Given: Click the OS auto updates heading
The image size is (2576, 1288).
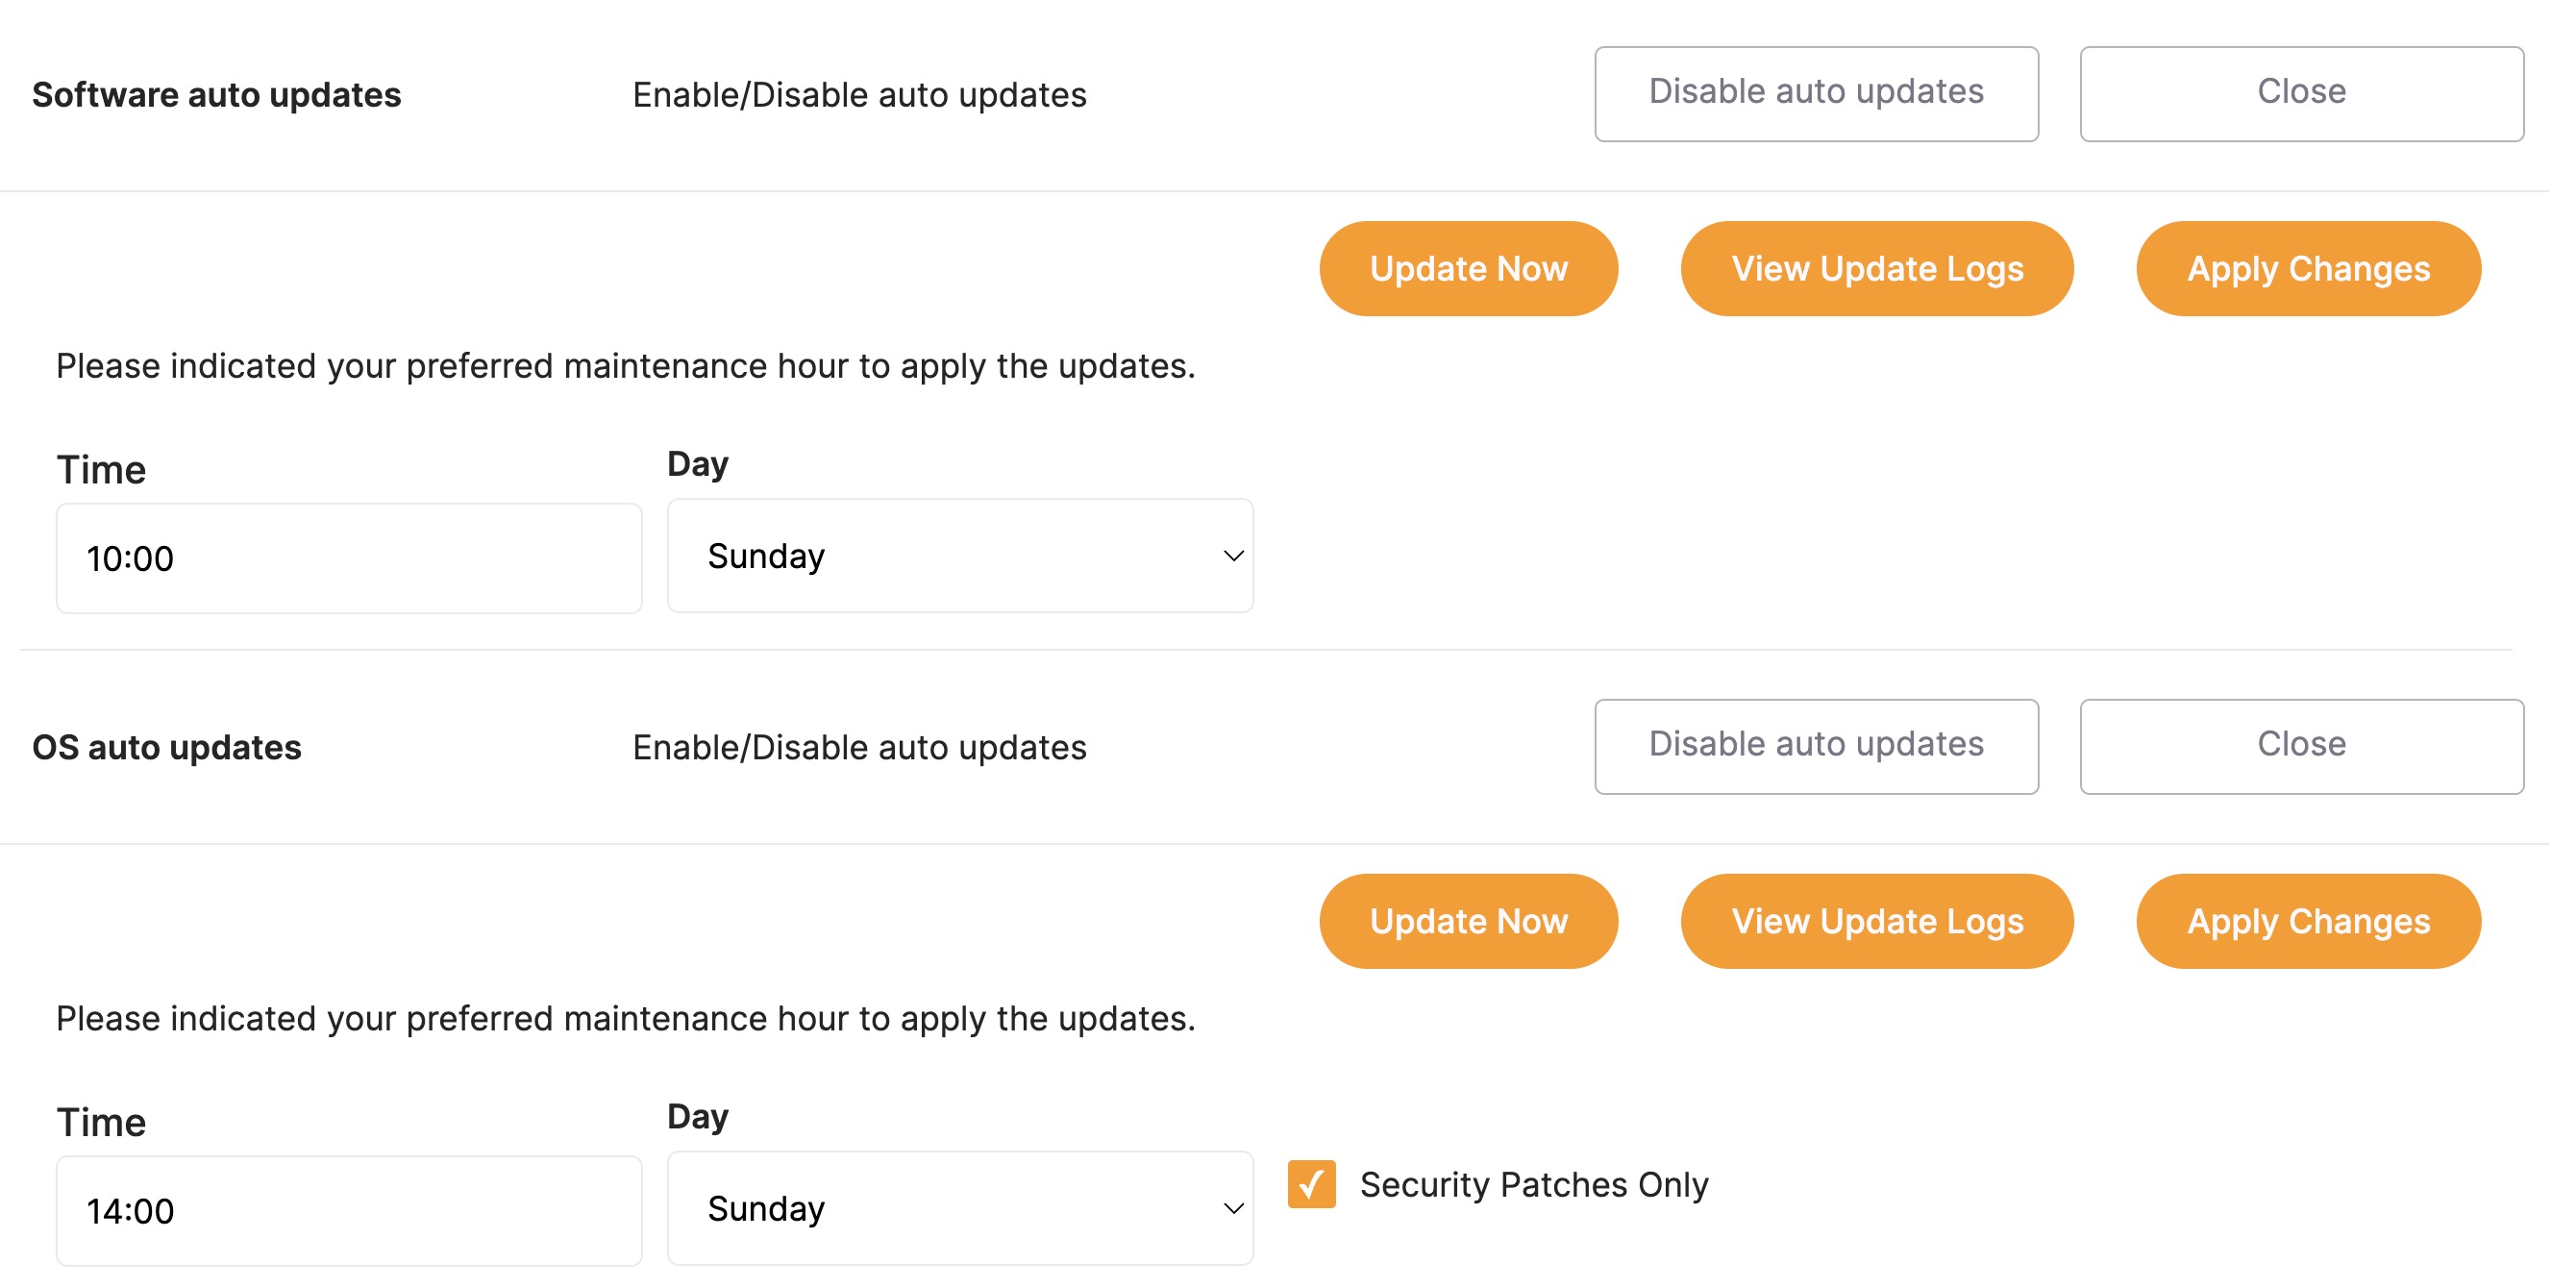Looking at the screenshot, I should point(166,747).
